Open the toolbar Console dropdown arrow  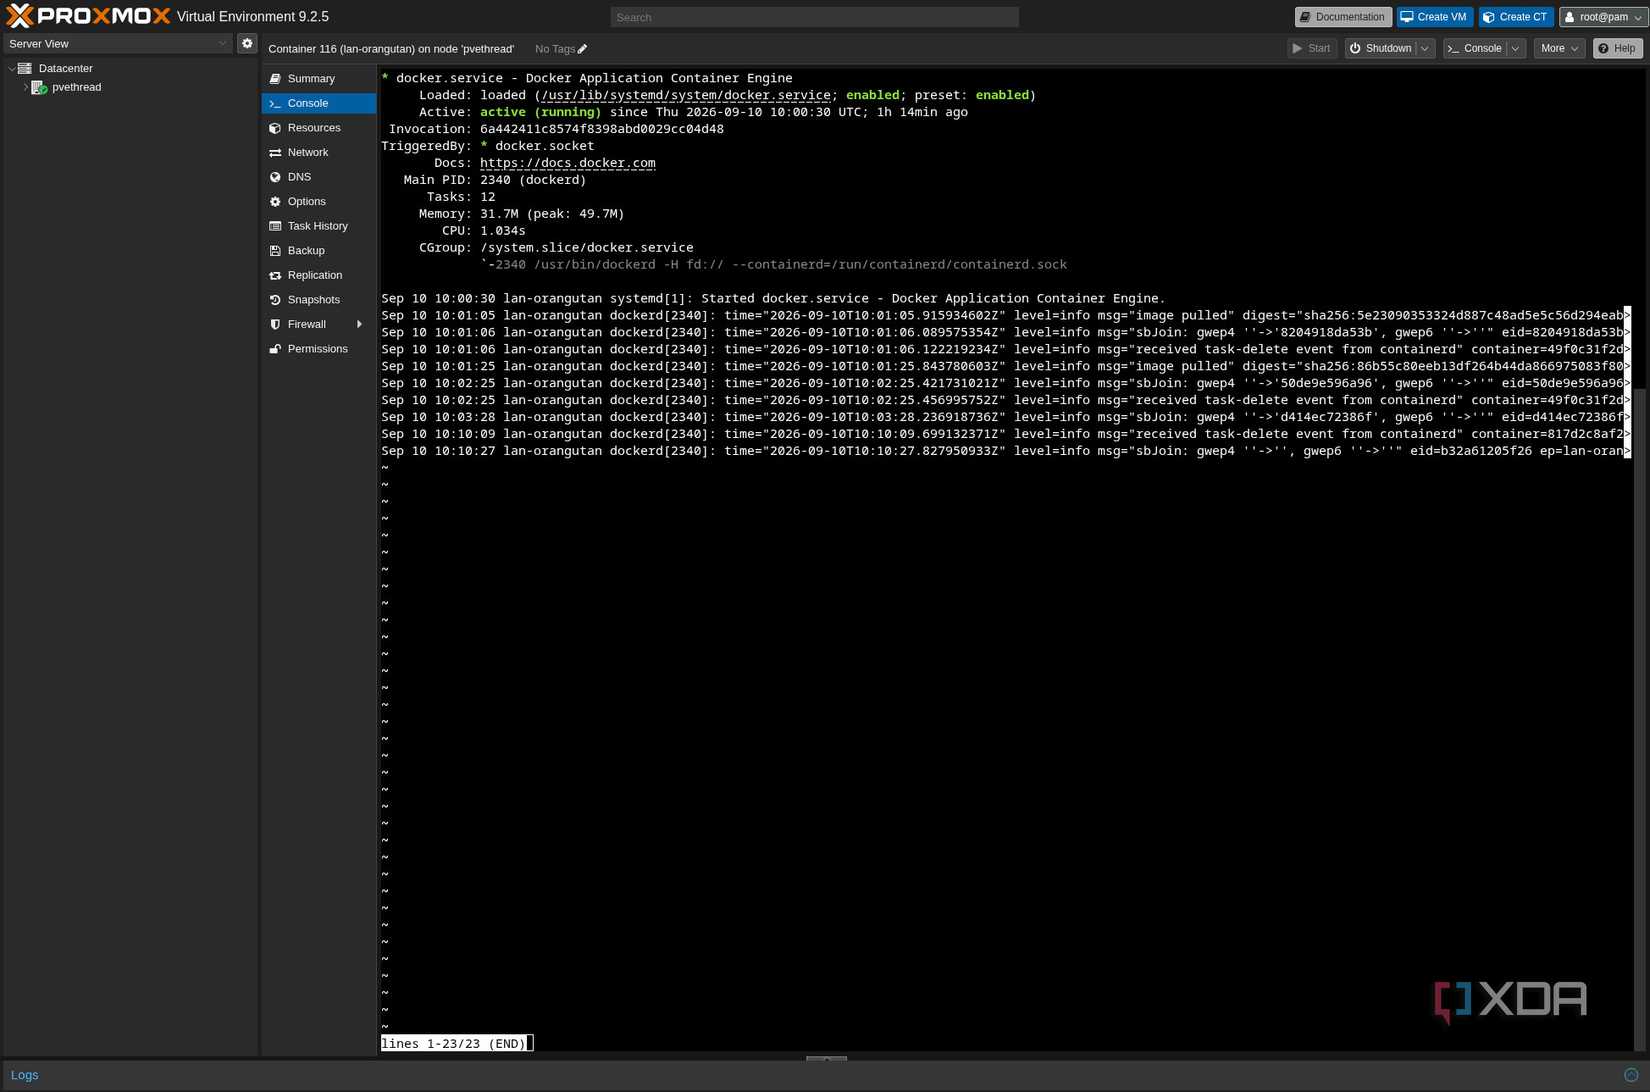(1516, 48)
